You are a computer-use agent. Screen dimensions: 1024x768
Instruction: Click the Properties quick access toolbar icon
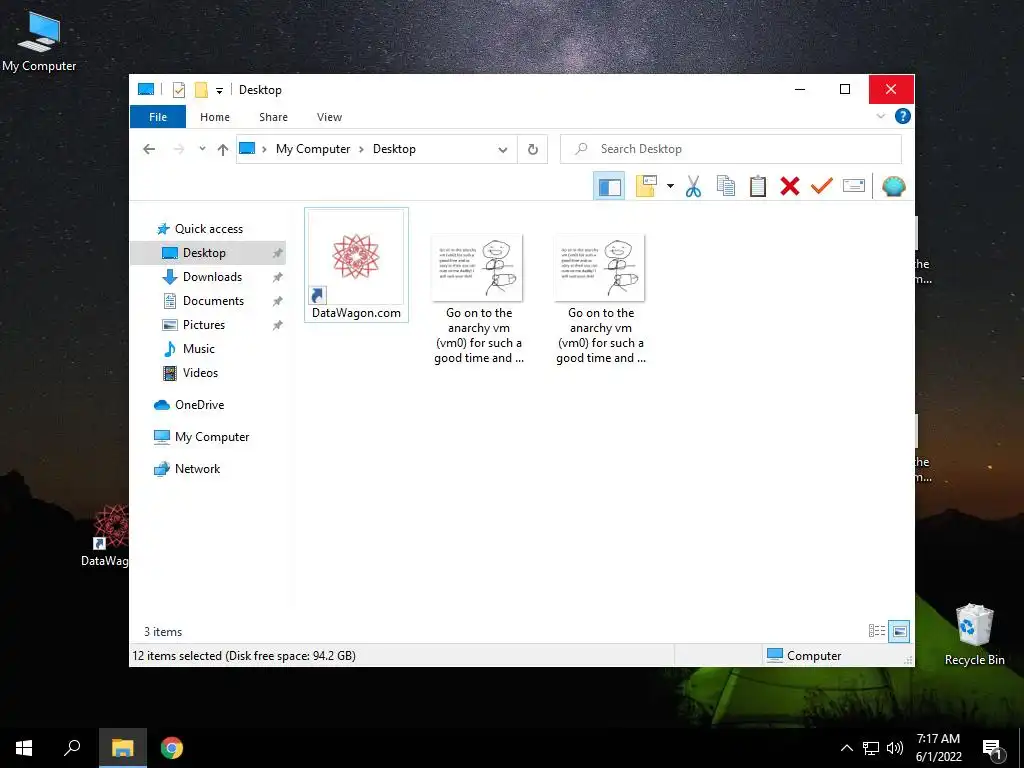tap(178, 90)
